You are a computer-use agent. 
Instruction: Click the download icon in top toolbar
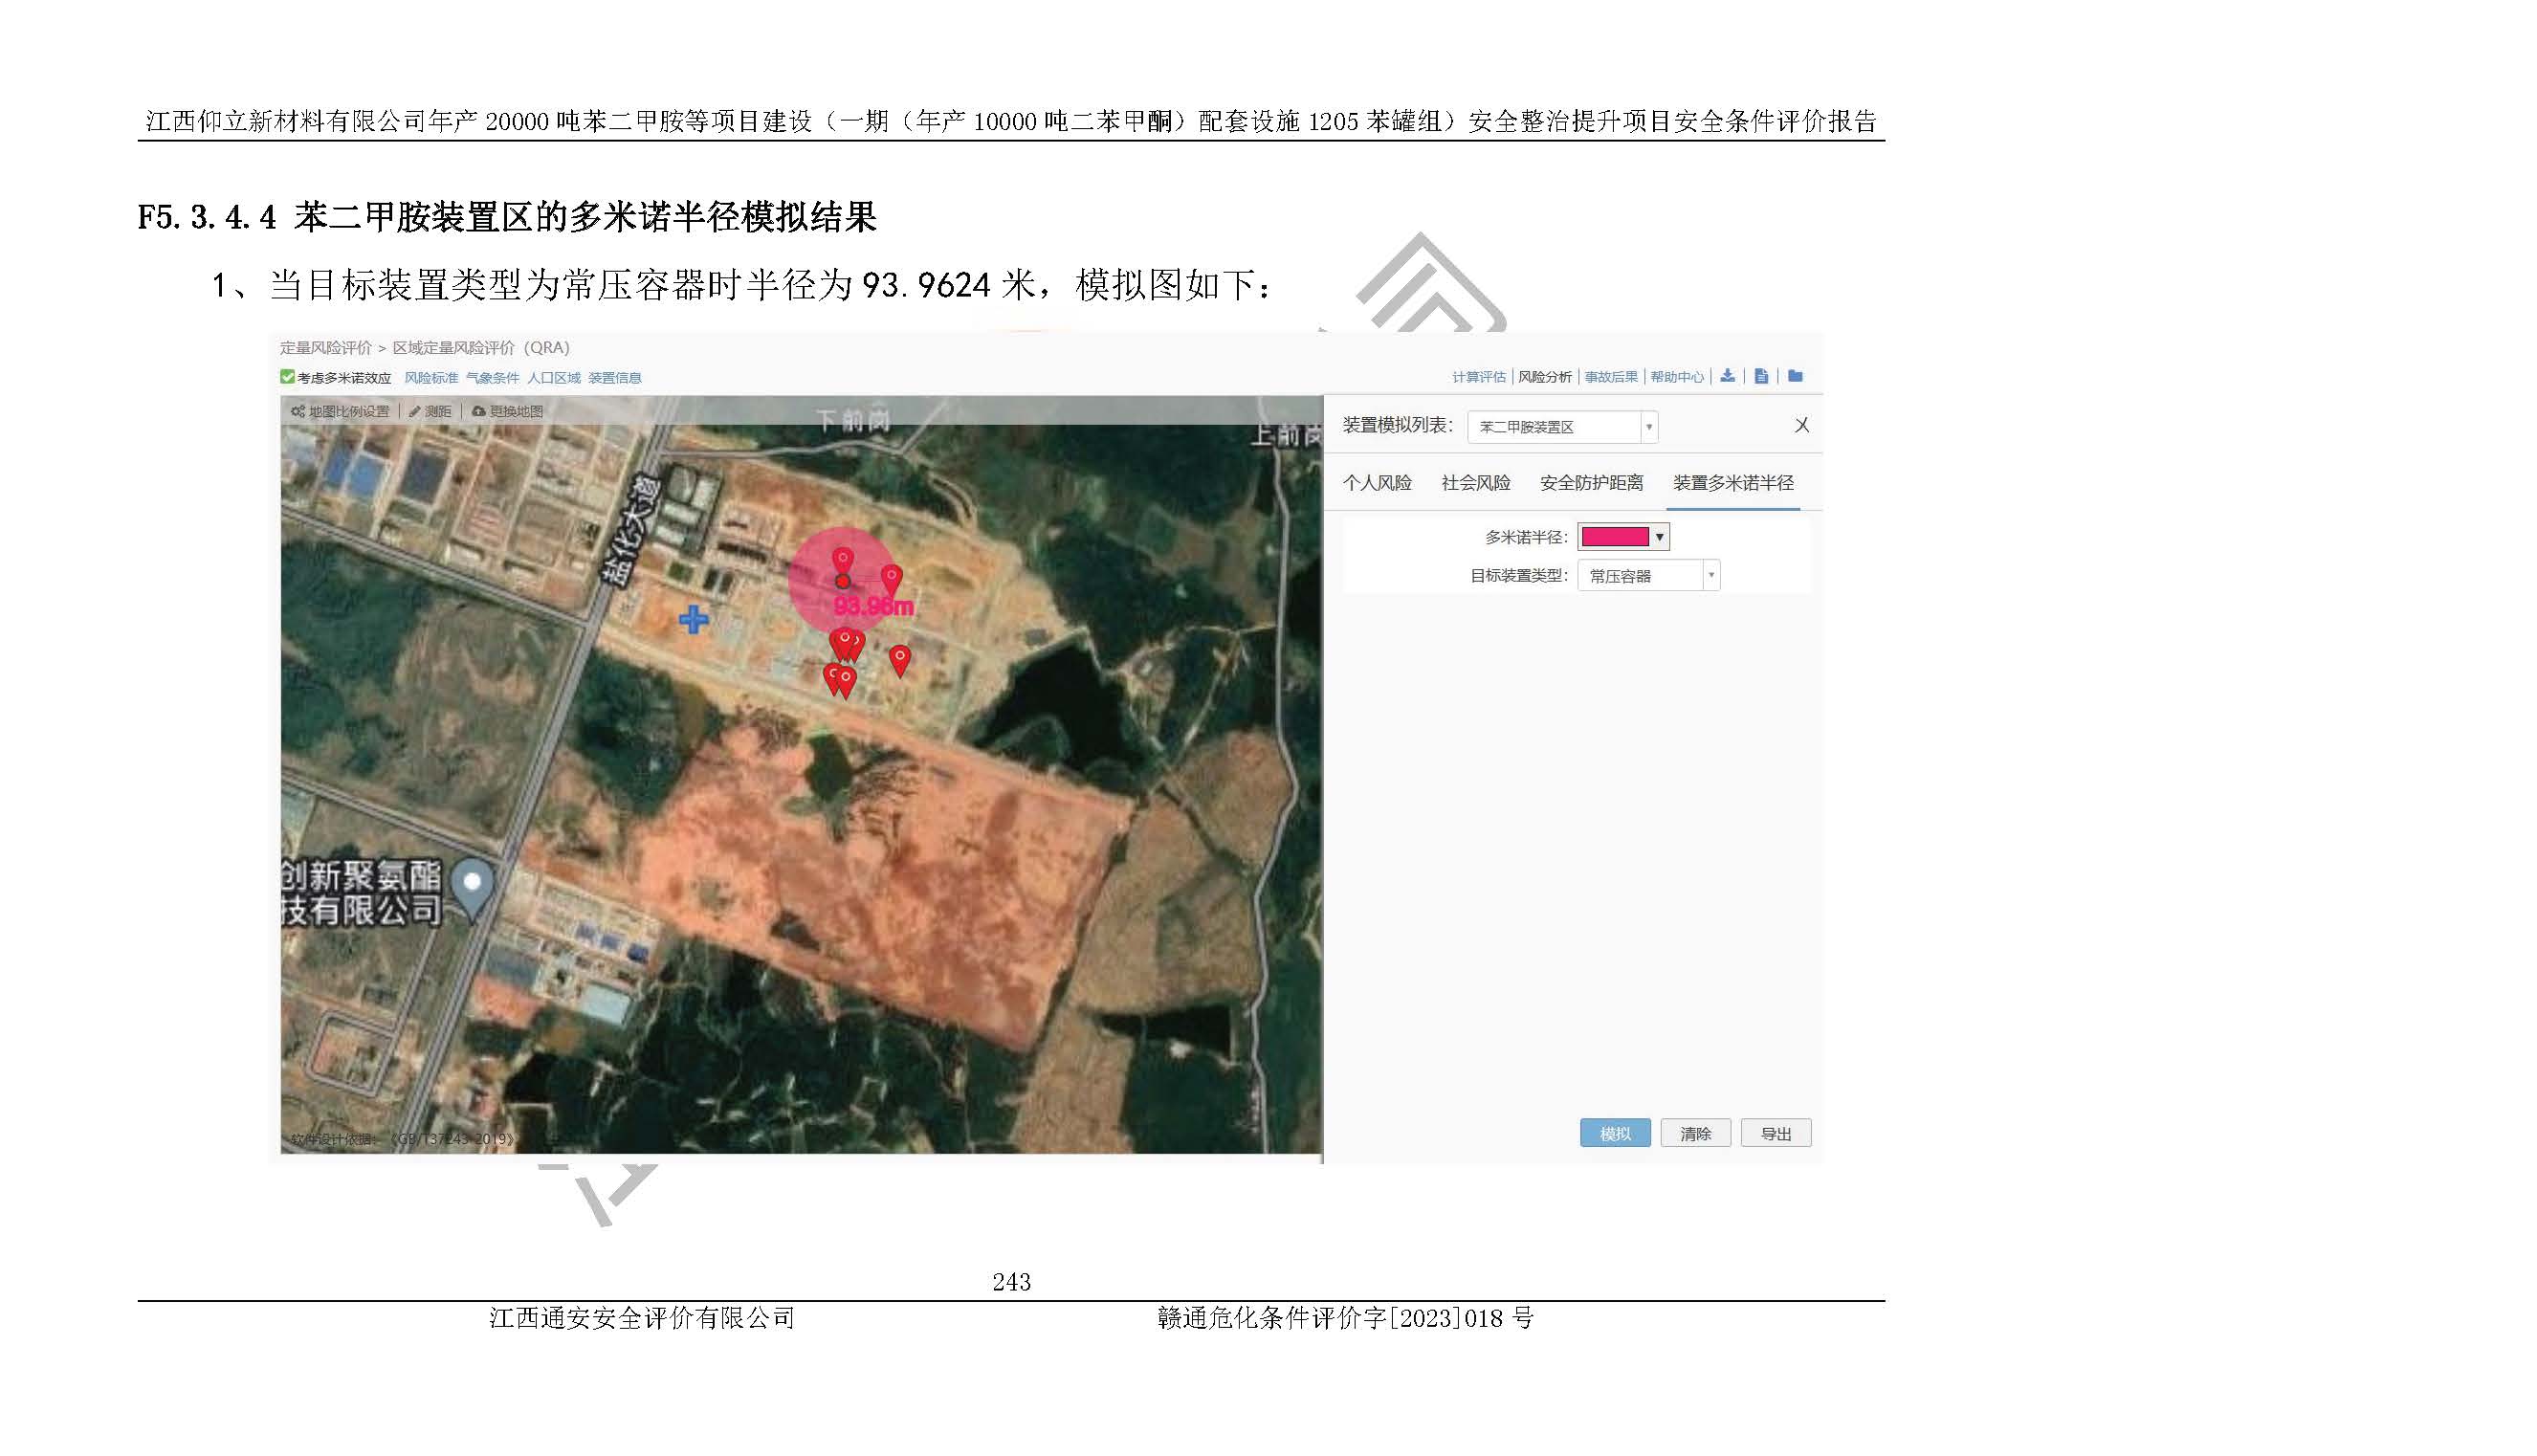pyautogui.click(x=1727, y=376)
